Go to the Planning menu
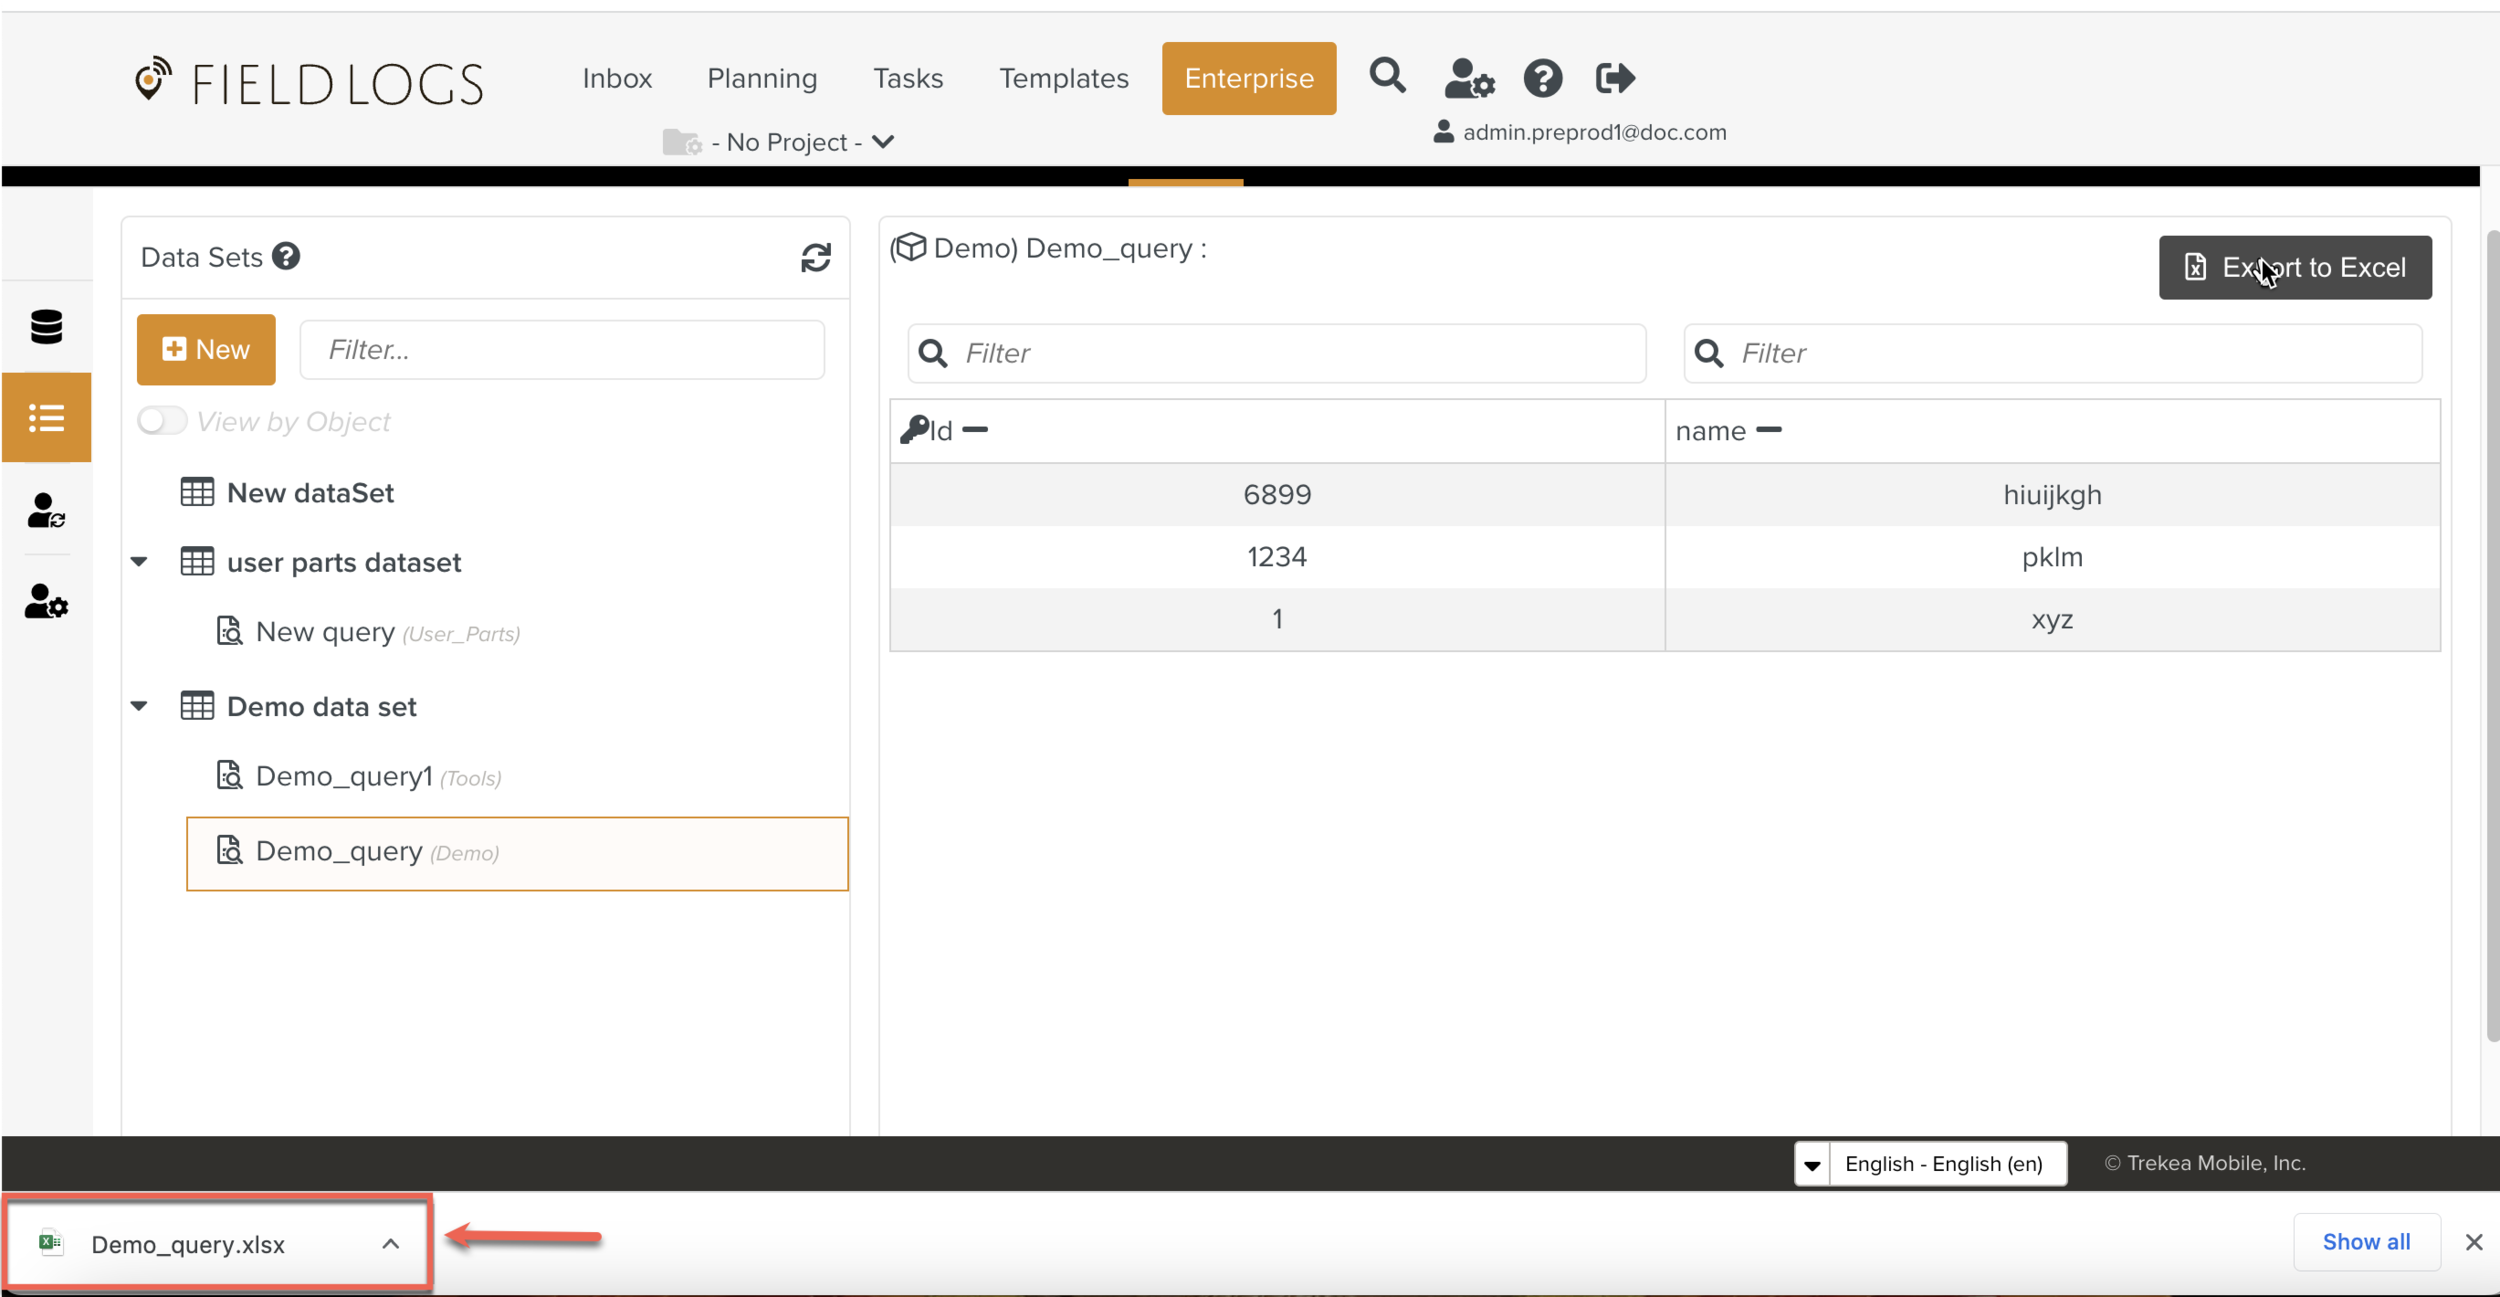The image size is (2500, 1297). (x=762, y=78)
